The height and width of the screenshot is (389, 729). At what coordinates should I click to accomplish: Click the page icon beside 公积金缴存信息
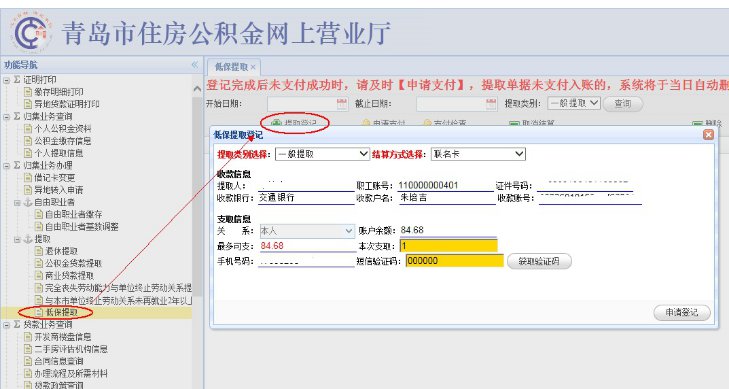coord(28,141)
